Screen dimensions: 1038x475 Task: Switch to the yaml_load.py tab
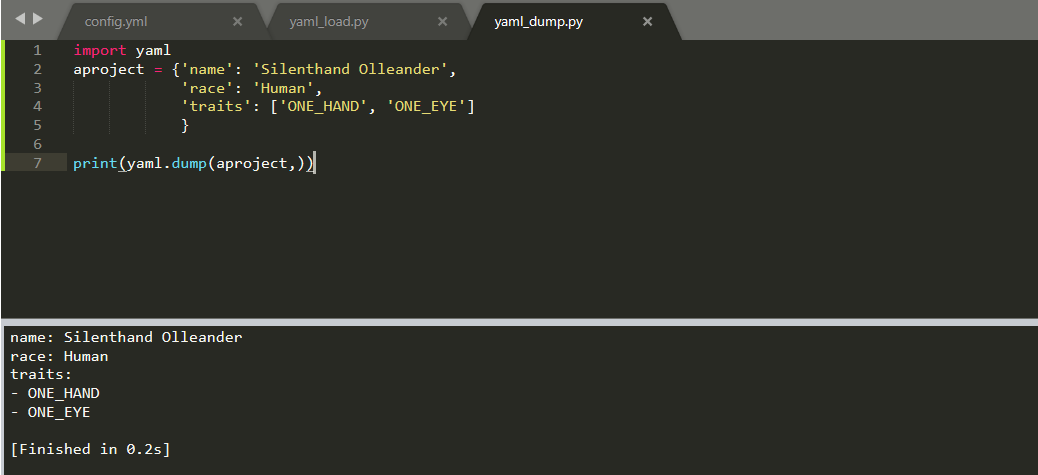click(x=329, y=22)
